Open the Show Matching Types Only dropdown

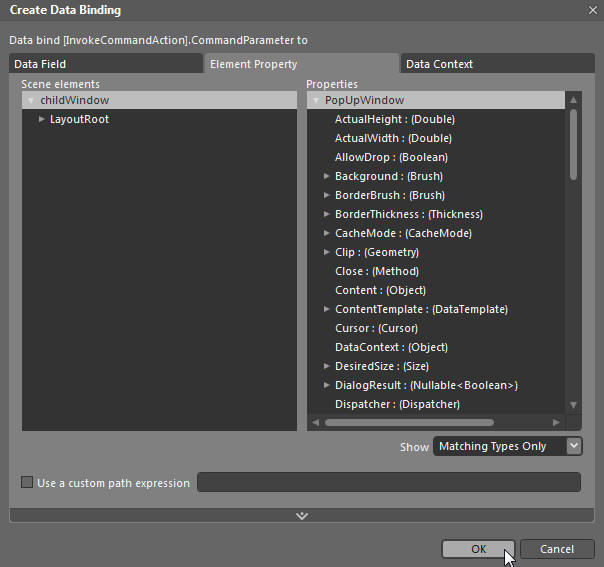[508, 446]
